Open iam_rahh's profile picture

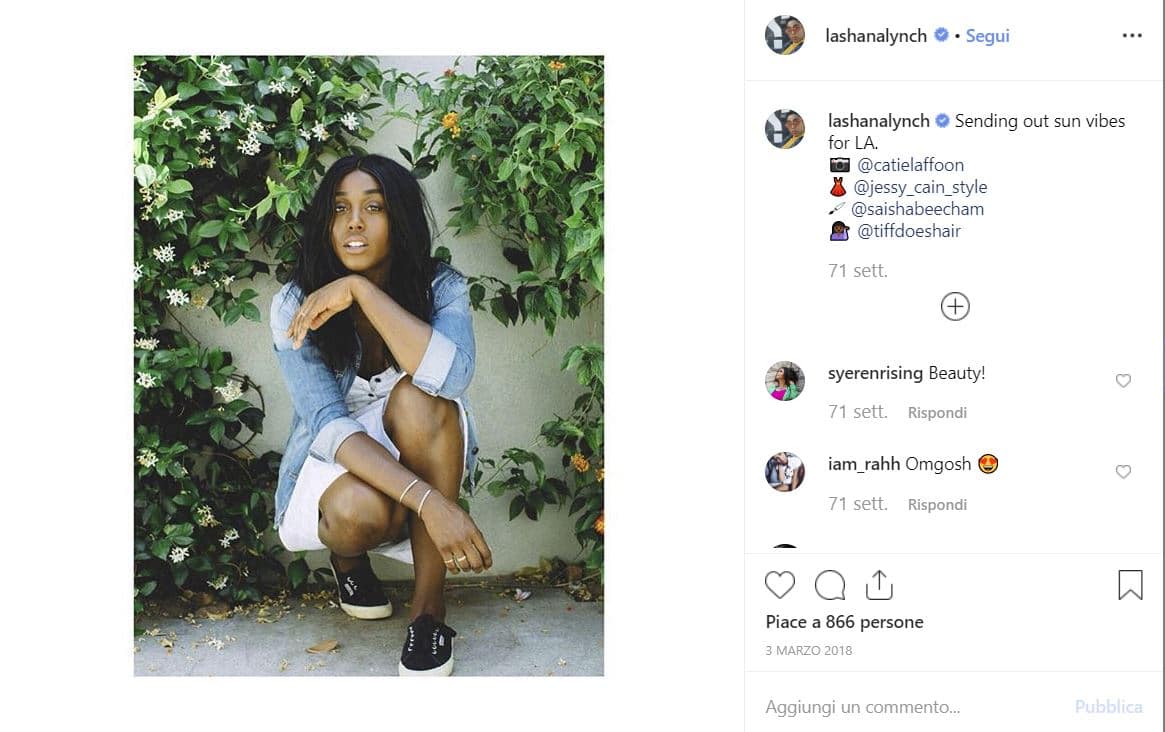[785, 472]
